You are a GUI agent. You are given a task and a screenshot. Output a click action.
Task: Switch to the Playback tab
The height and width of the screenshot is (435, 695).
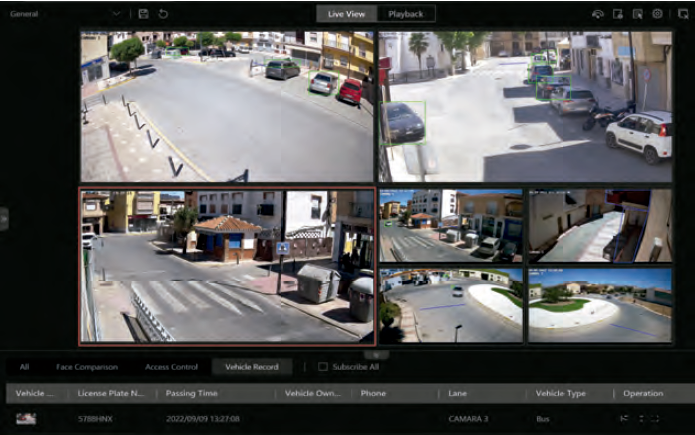coord(405,14)
